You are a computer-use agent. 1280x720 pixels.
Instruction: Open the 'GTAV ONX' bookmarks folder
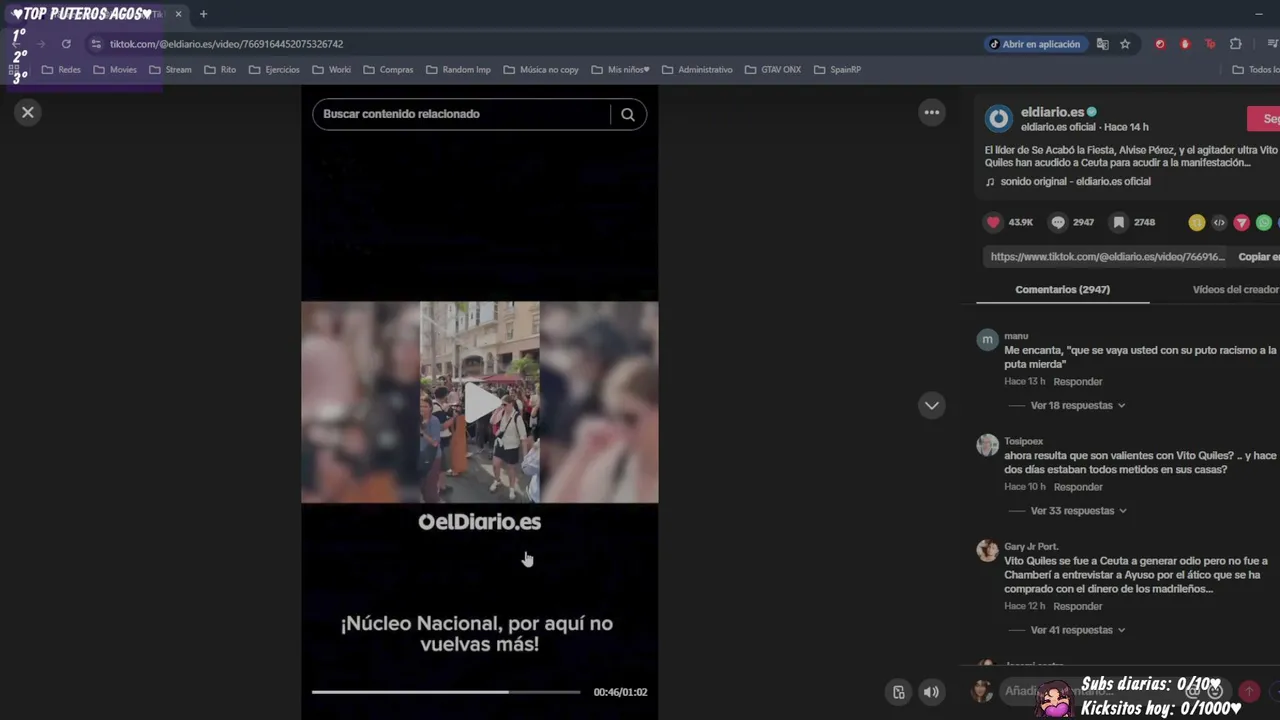[x=773, y=70]
